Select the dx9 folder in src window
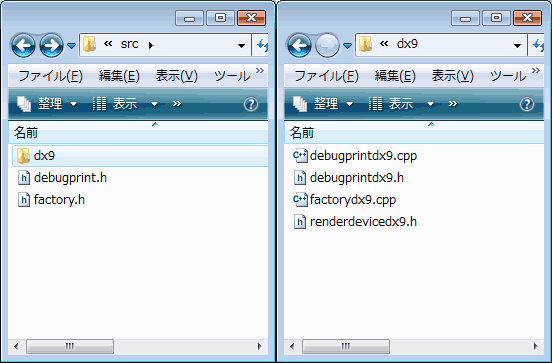 click(x=140, y=156)
